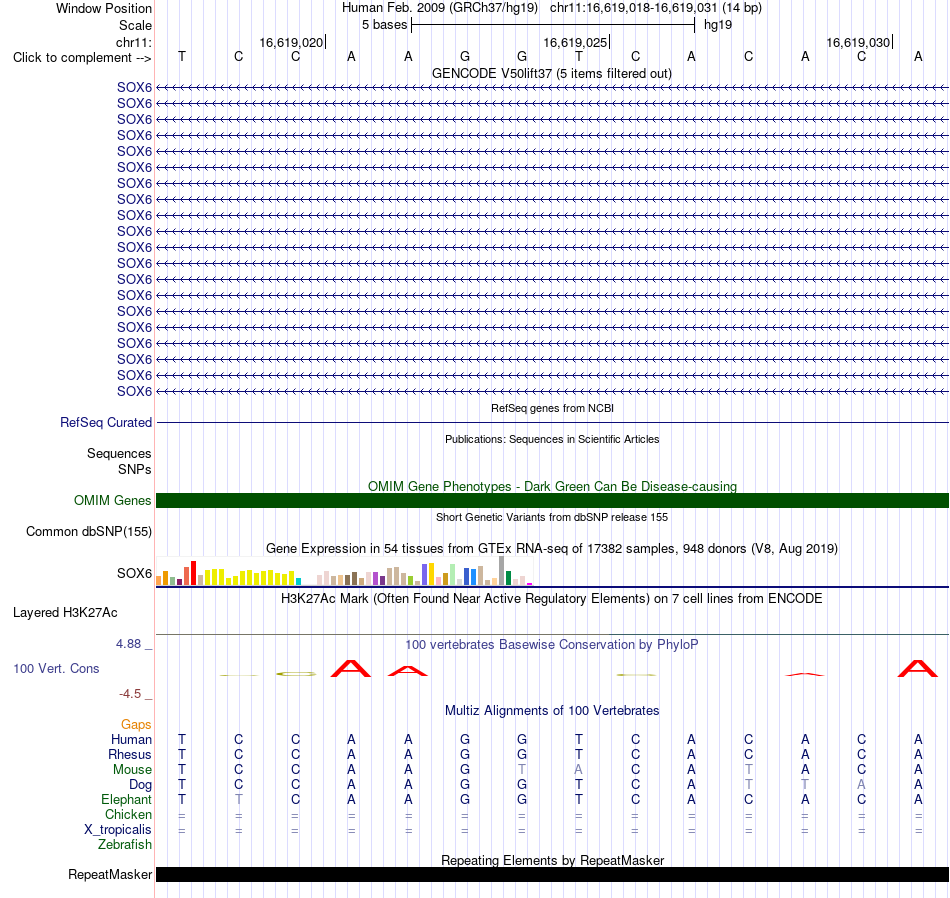
Task: Click the black RepeatMasker bar
Action: point(552,874)
